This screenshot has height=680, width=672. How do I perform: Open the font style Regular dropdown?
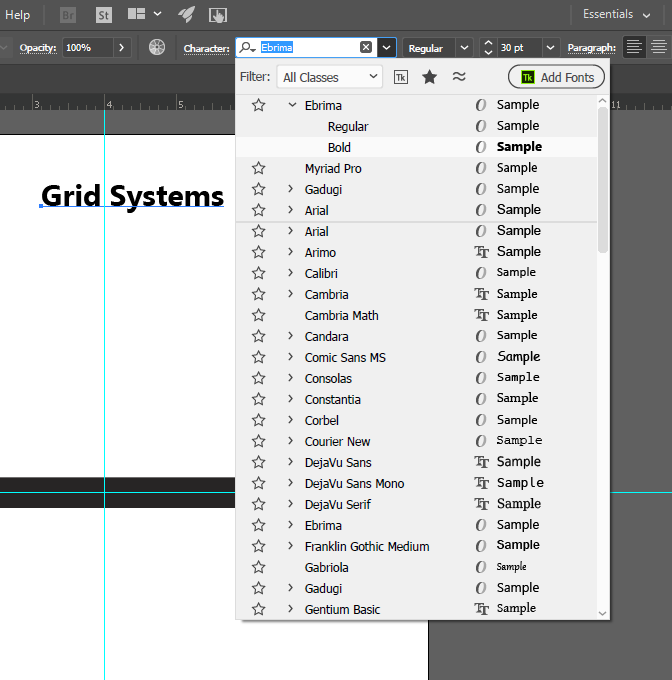pos(464,48)
